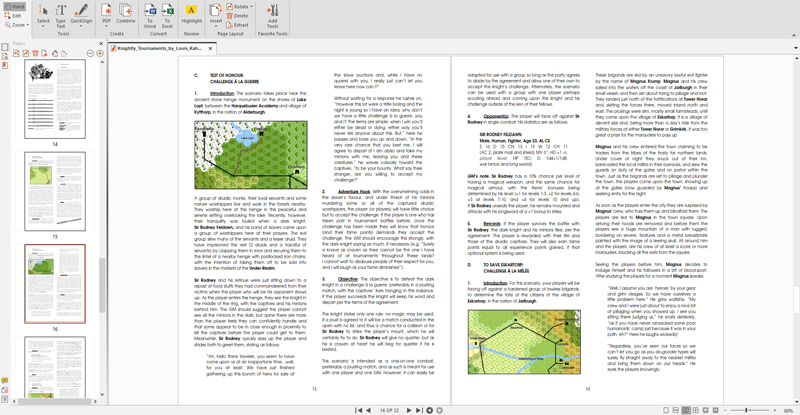The image size is (800, 415).
Task: Click Extract pages button
Action: click(x=237, y=25)
